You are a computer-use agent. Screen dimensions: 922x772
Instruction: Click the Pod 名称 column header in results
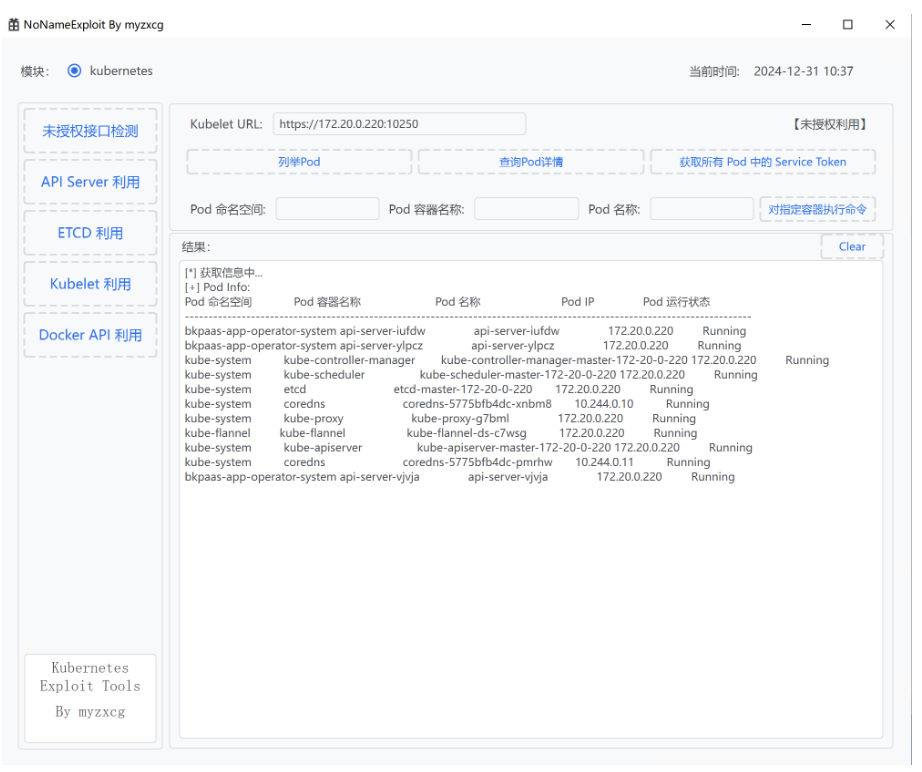click(x=459, y=303)
